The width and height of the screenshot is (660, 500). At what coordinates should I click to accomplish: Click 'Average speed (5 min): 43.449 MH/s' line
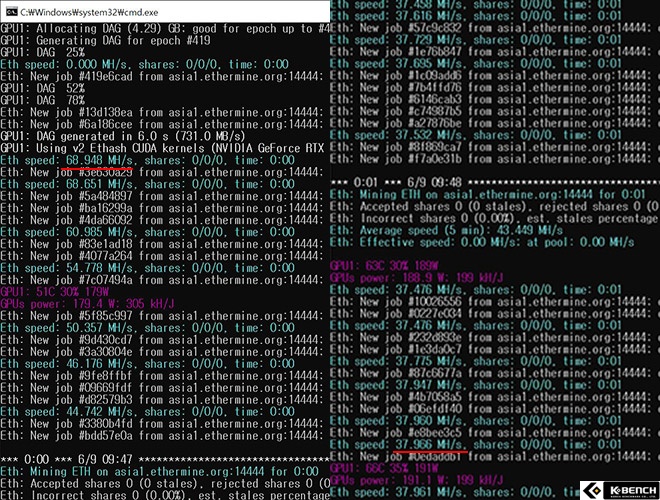tap(446, 231)
